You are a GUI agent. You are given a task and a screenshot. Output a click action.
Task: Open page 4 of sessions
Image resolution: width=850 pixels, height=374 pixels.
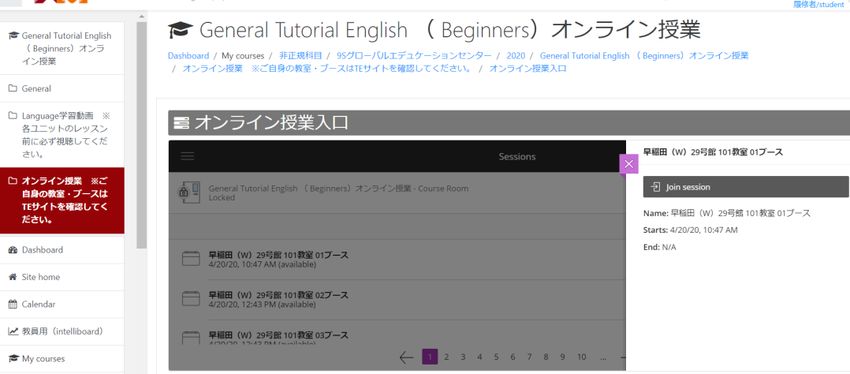pos(479,357)
